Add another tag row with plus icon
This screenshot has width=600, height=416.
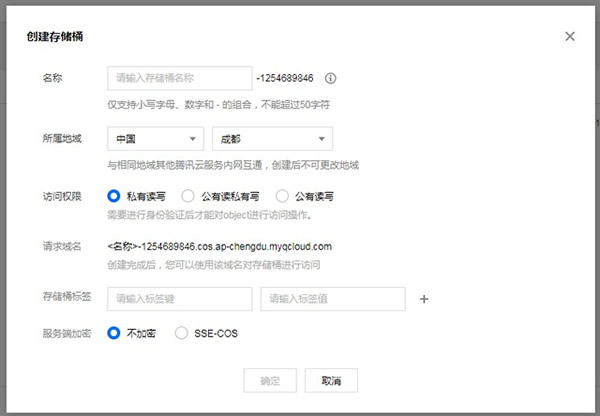(423, 298)
